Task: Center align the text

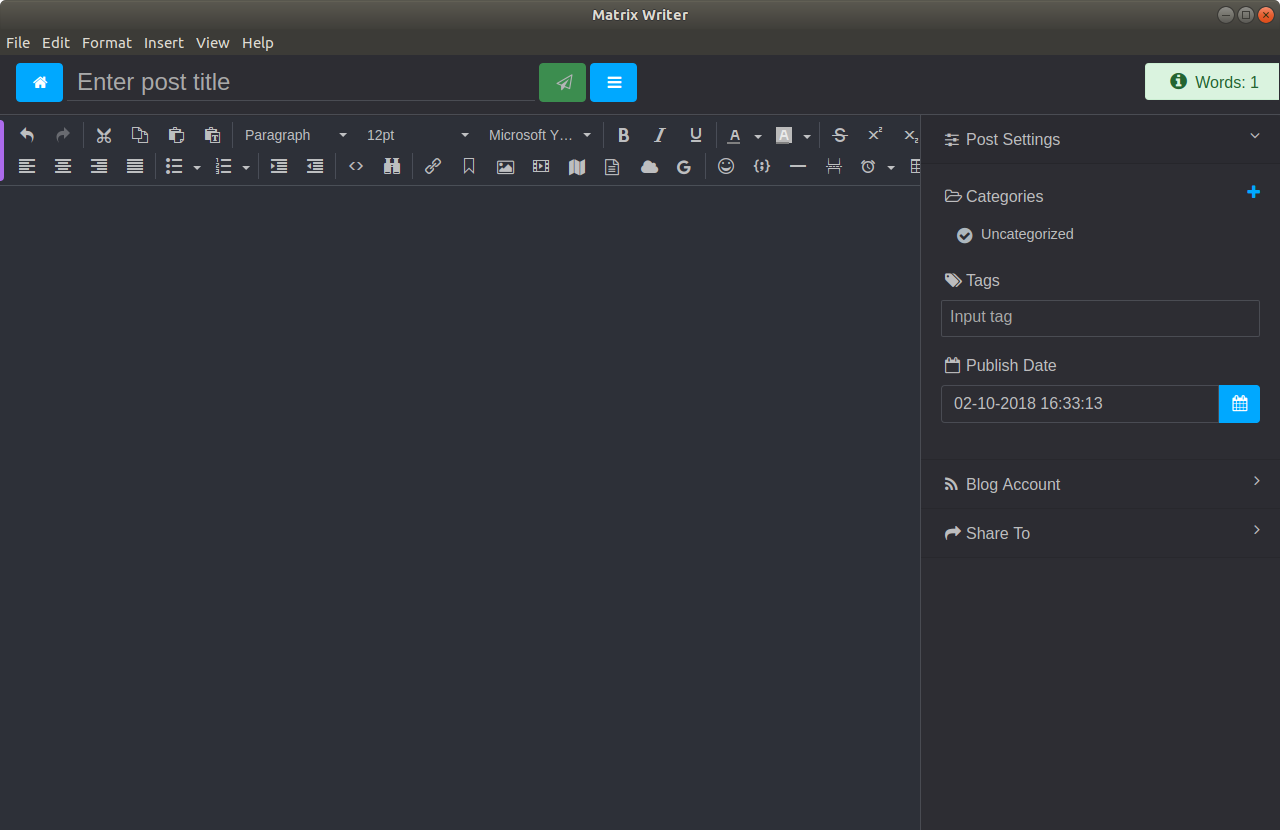Action: (63, 167)
